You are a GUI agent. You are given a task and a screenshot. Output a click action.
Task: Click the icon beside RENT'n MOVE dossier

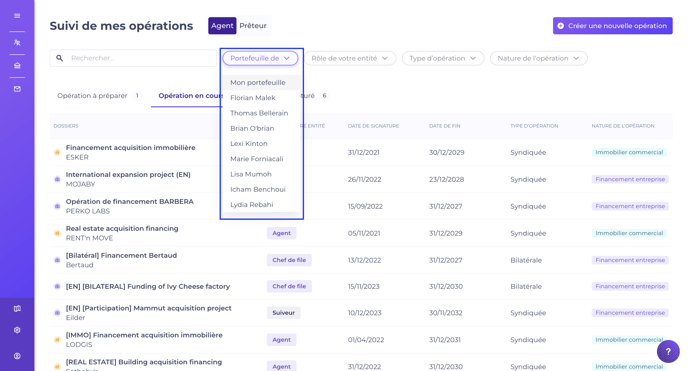[57, 233]
